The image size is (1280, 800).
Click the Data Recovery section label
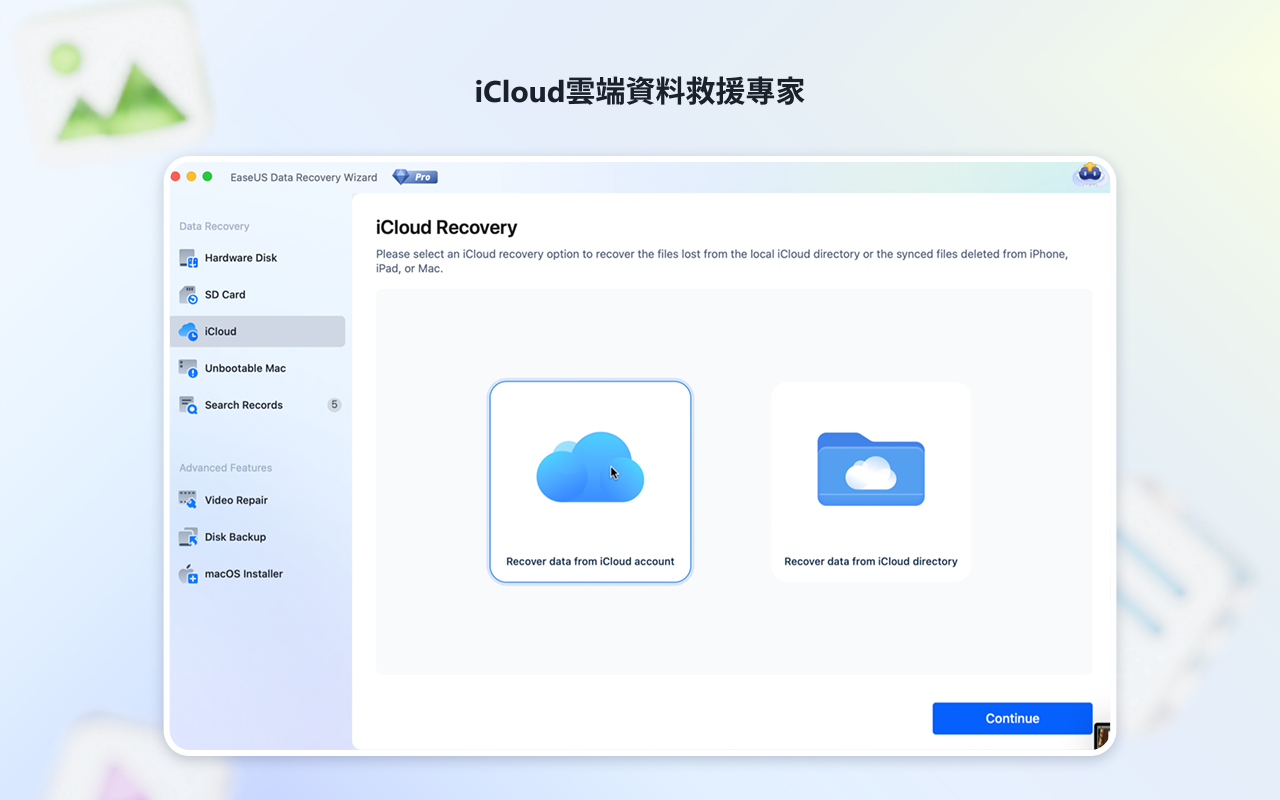tap(214, 226)
